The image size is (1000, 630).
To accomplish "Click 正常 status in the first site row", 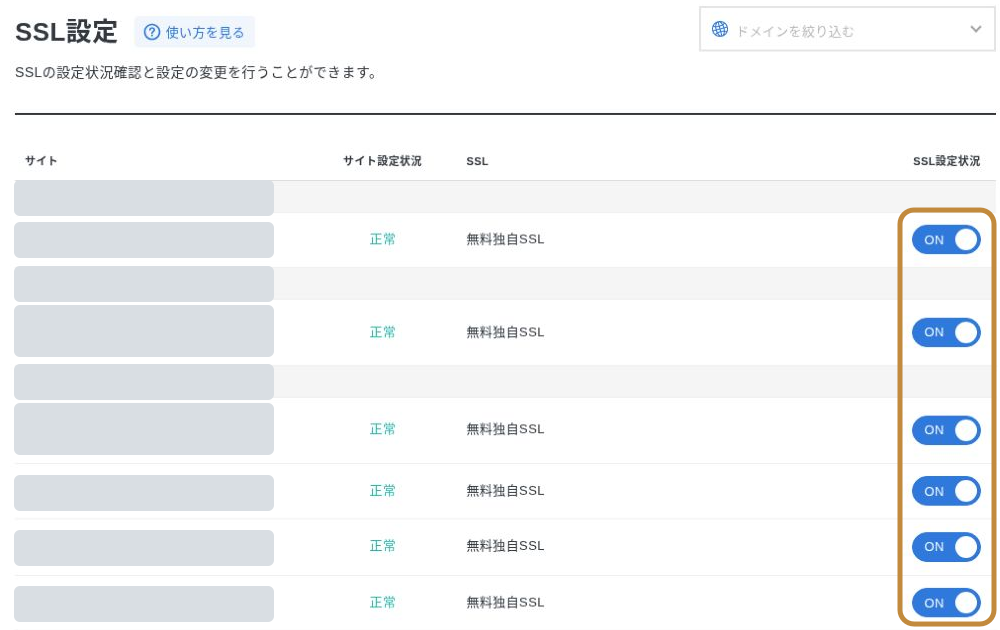I will point(383,239).
